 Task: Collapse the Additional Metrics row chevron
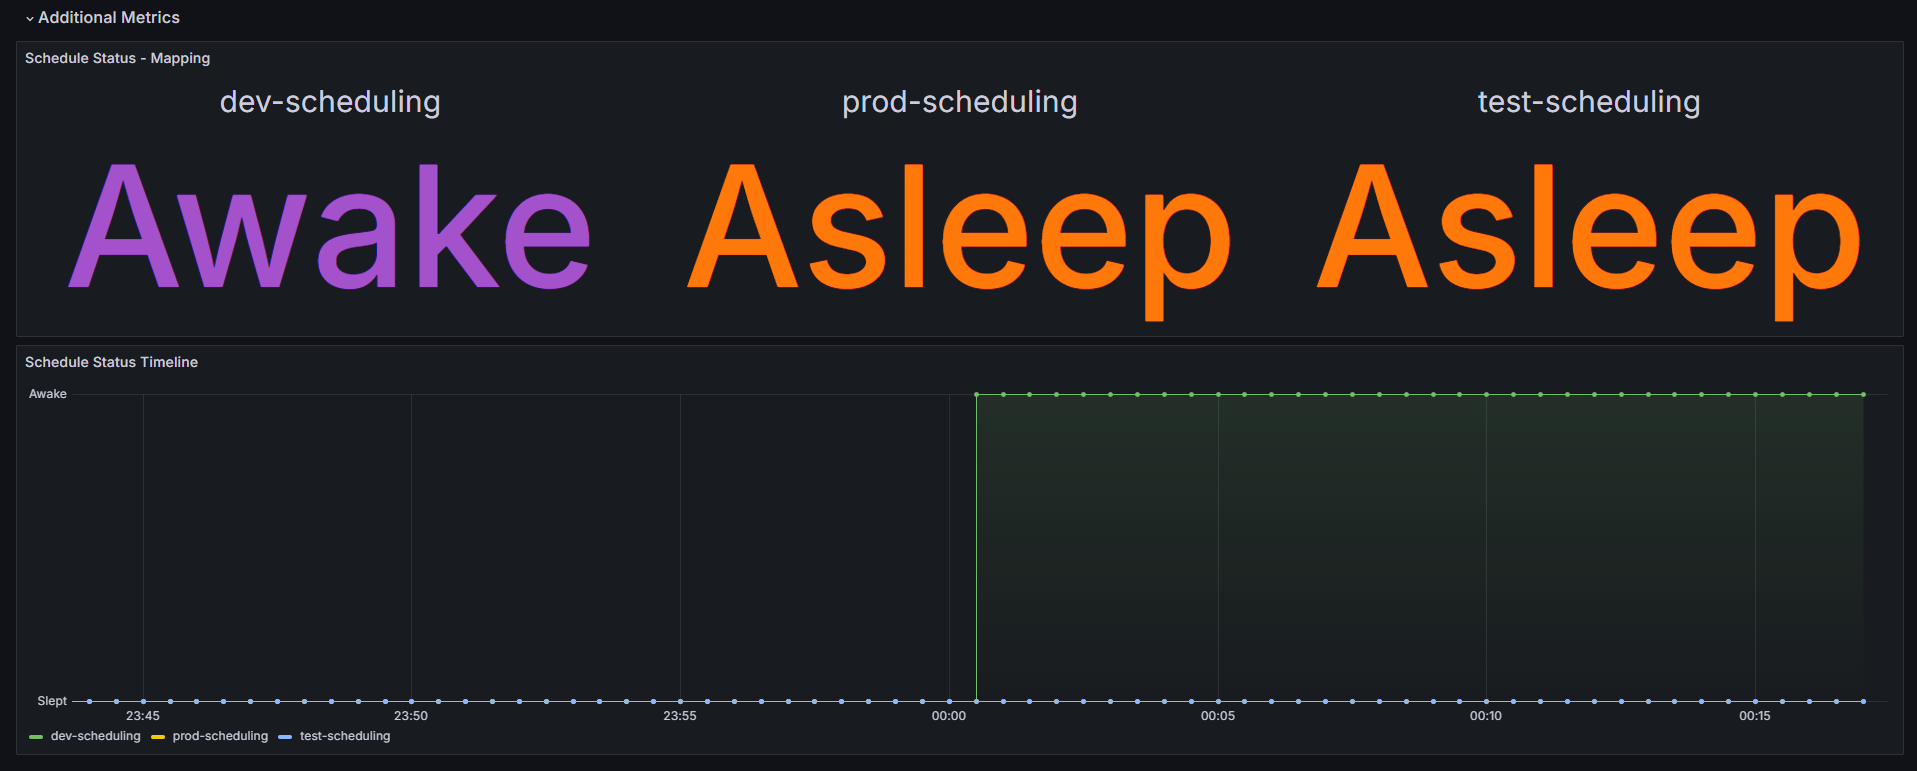(30, 19)
